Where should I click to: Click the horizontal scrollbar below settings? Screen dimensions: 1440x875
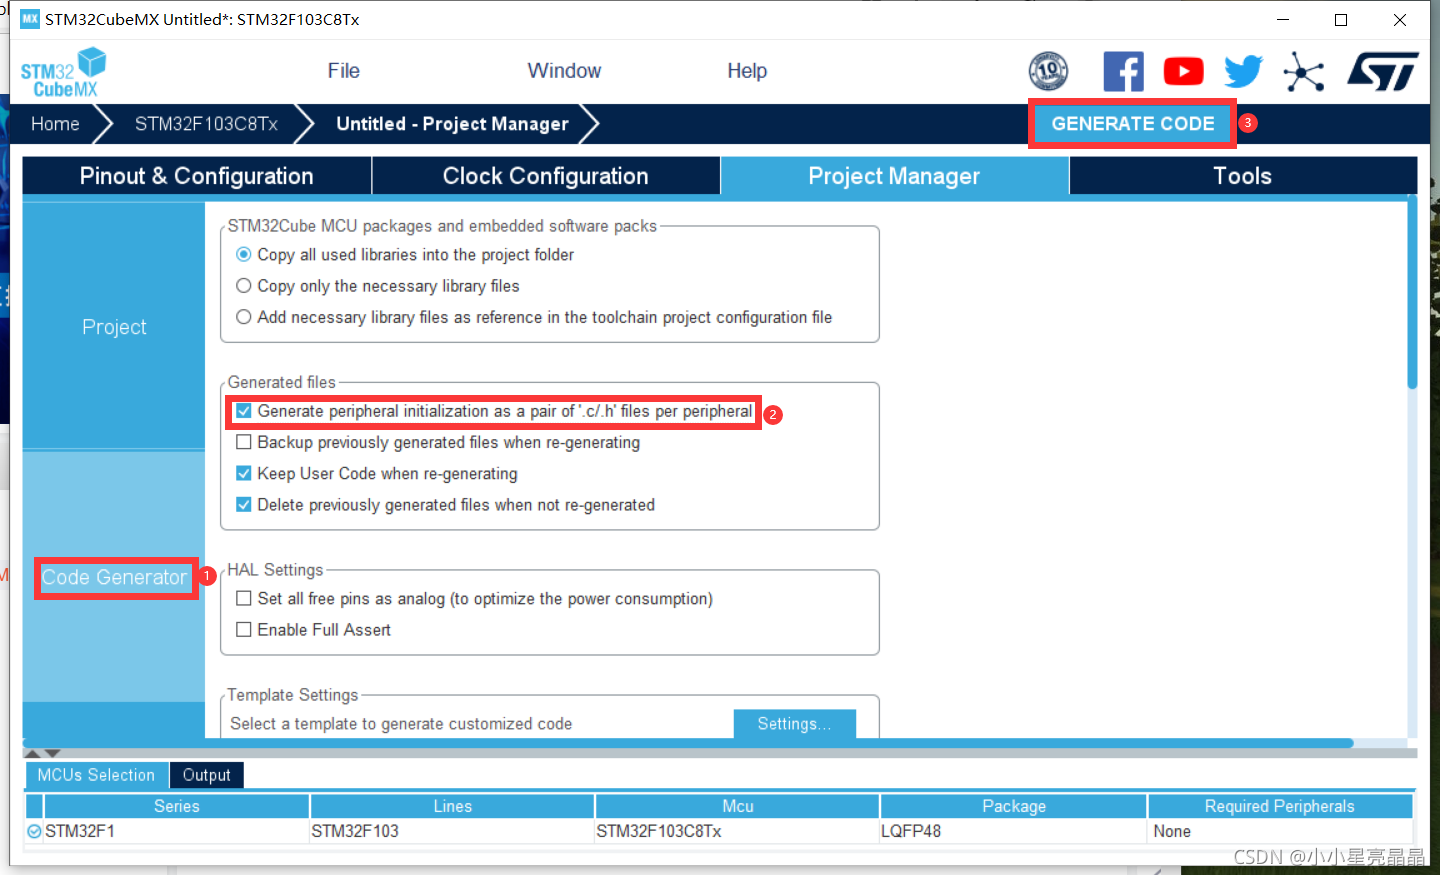coord(688,743)
